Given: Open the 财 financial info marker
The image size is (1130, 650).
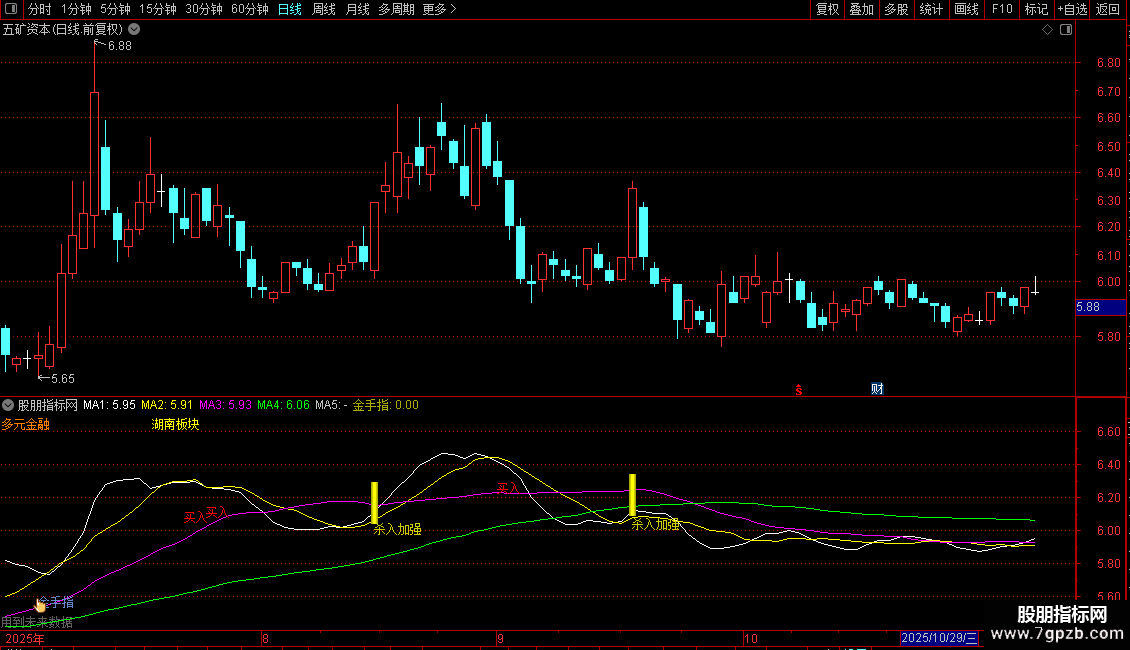Looking at the screenshot, I should (877, 389).
